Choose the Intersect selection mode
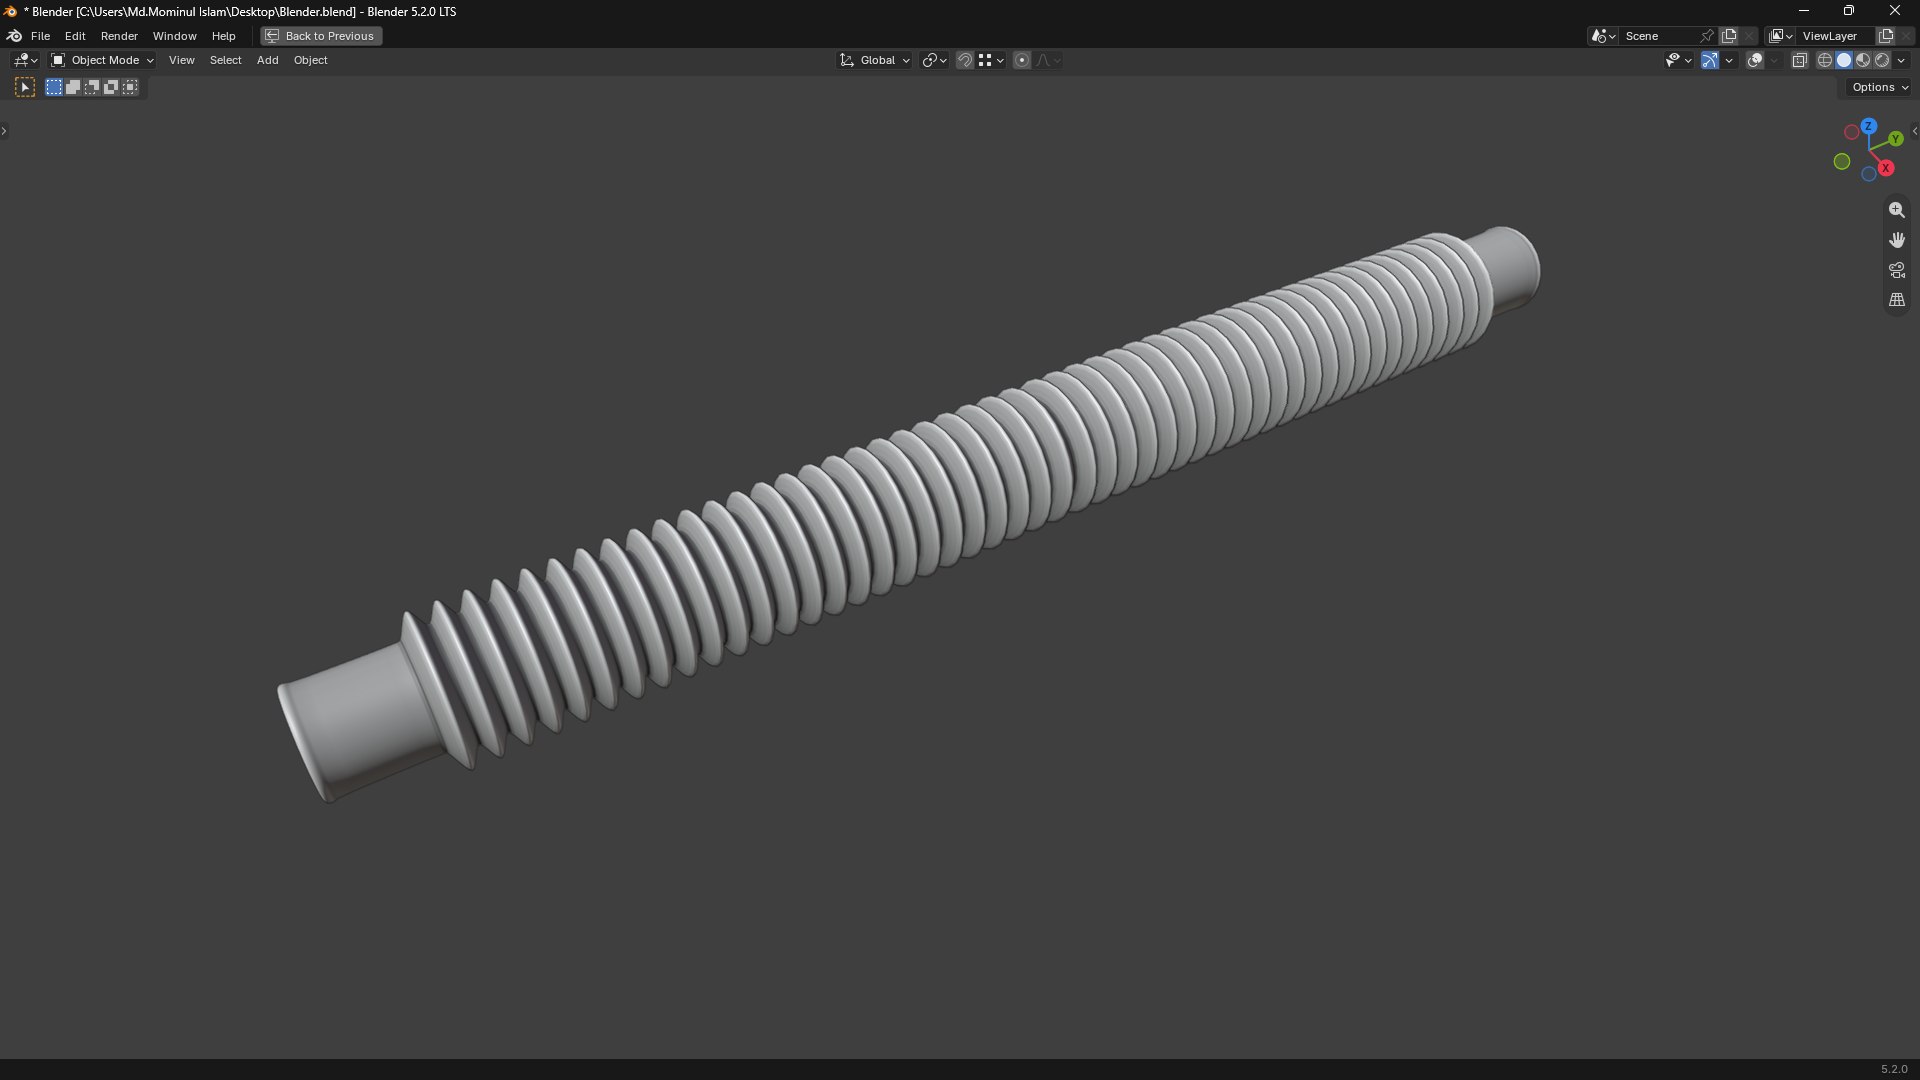 pyautogui.click(x=130, y=88)
